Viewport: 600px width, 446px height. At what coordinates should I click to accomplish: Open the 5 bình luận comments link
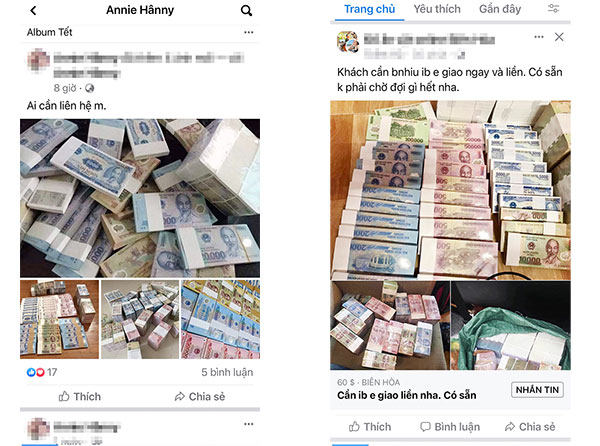[227, 372]
